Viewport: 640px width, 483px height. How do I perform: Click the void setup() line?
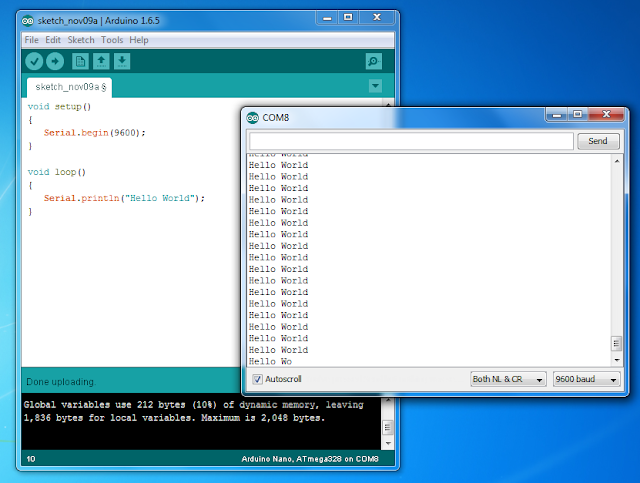click(x=59, y=107)
